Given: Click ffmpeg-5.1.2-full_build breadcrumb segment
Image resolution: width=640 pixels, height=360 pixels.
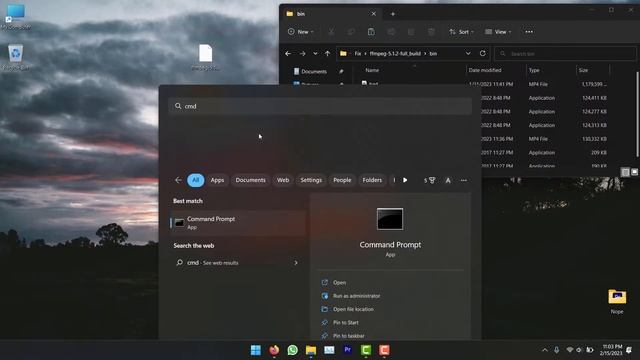Looking at the screenshot, I should pos(395,53).
